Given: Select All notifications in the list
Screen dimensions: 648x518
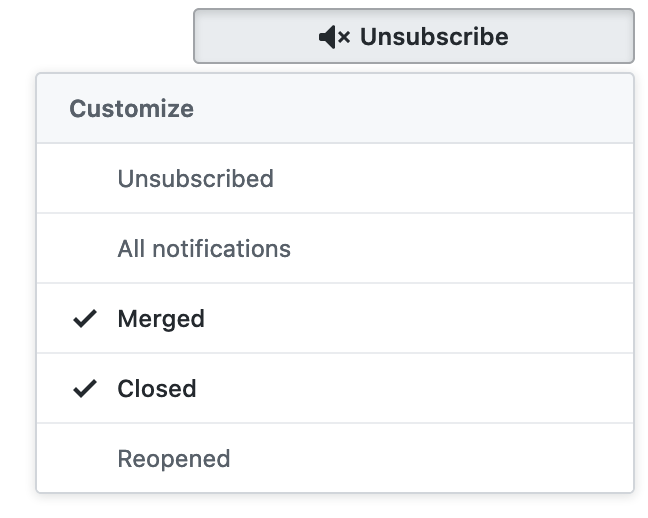Looking at the screenshot, I should point(204,249).
